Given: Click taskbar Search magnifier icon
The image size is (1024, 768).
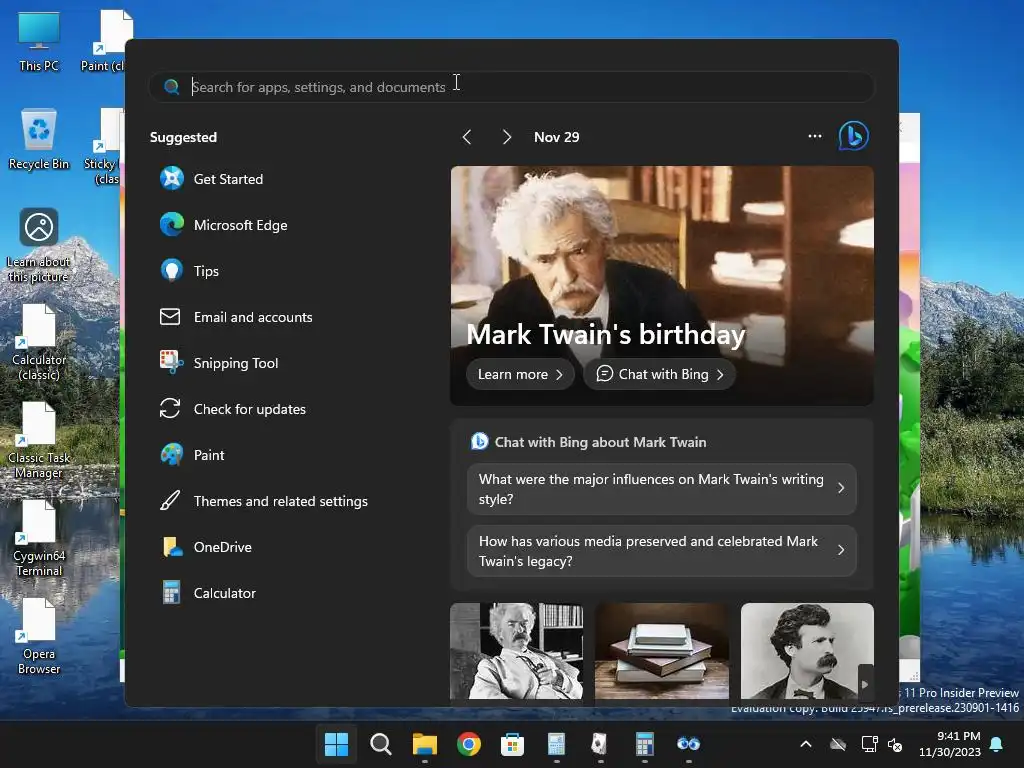Looking at the screenshot, I should click(381, 744).
